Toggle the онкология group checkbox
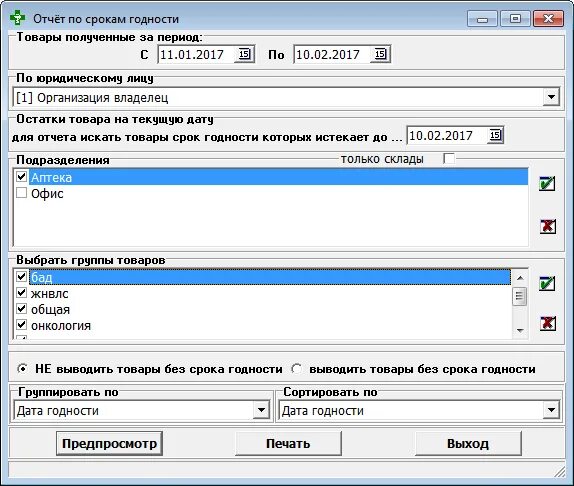The image size is (574, 486). tap(21, 325)
